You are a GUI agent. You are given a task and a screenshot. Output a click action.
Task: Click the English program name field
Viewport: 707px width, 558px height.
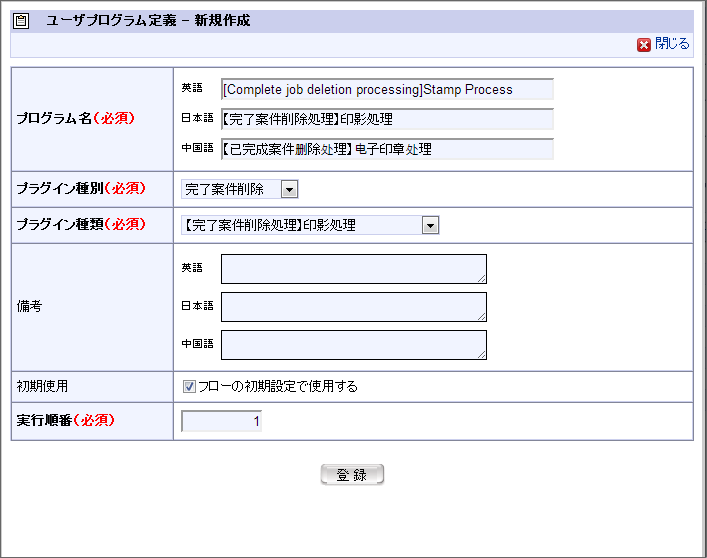(x=387, y=90)
